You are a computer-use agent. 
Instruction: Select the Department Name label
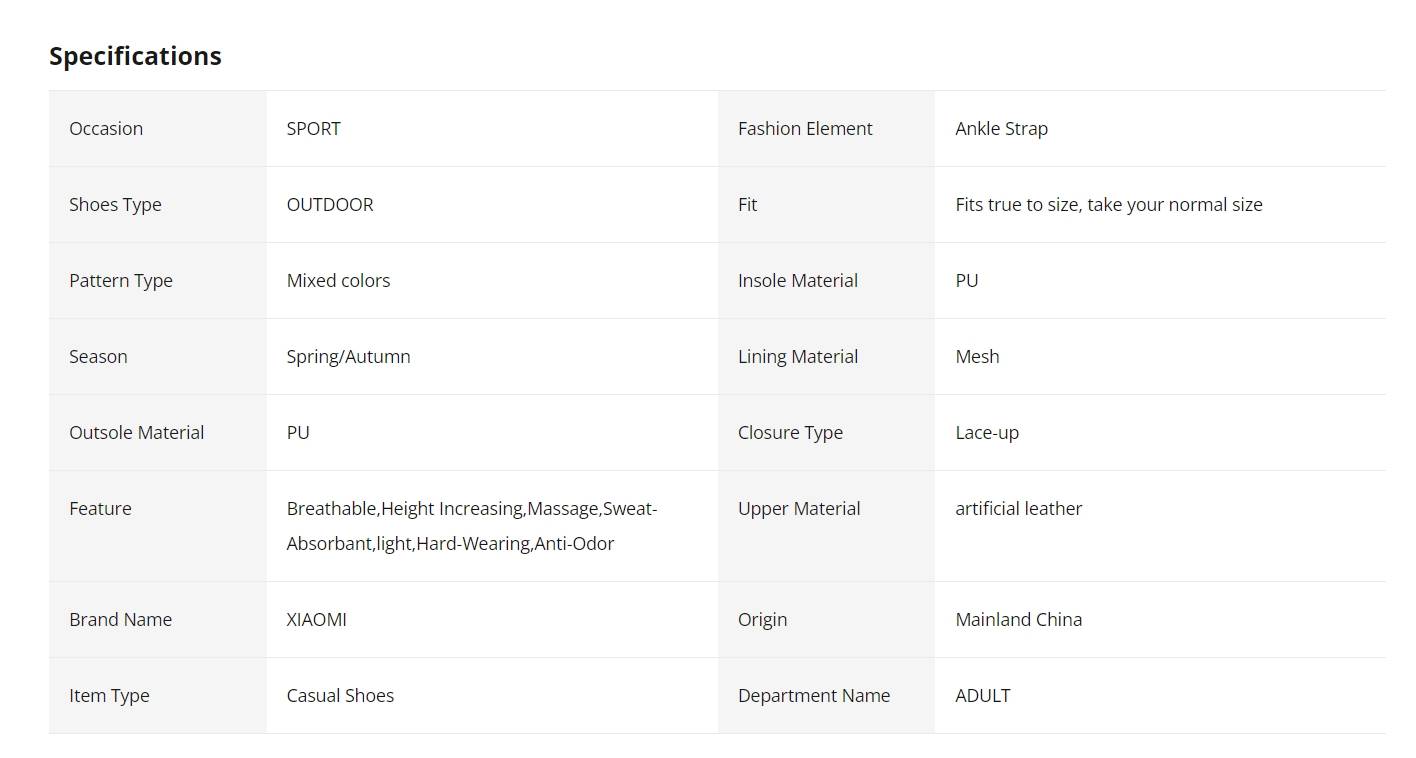tap(813, 696)
